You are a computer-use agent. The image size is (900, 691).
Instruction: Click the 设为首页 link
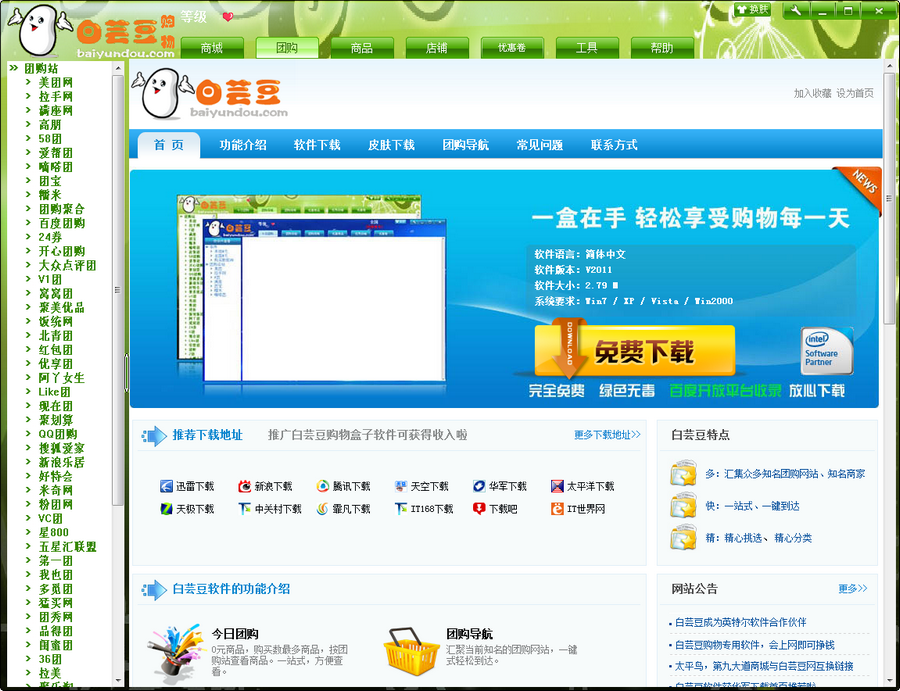tap(855, 94)
